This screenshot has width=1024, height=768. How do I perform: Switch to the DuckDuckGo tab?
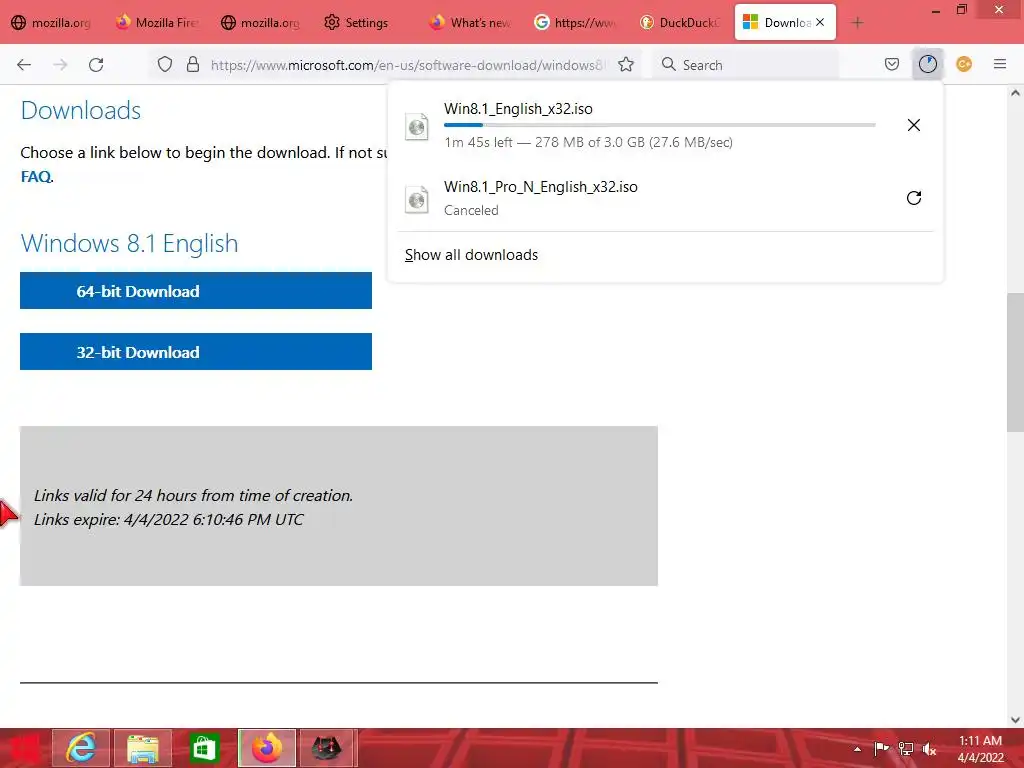click(680, 23)
